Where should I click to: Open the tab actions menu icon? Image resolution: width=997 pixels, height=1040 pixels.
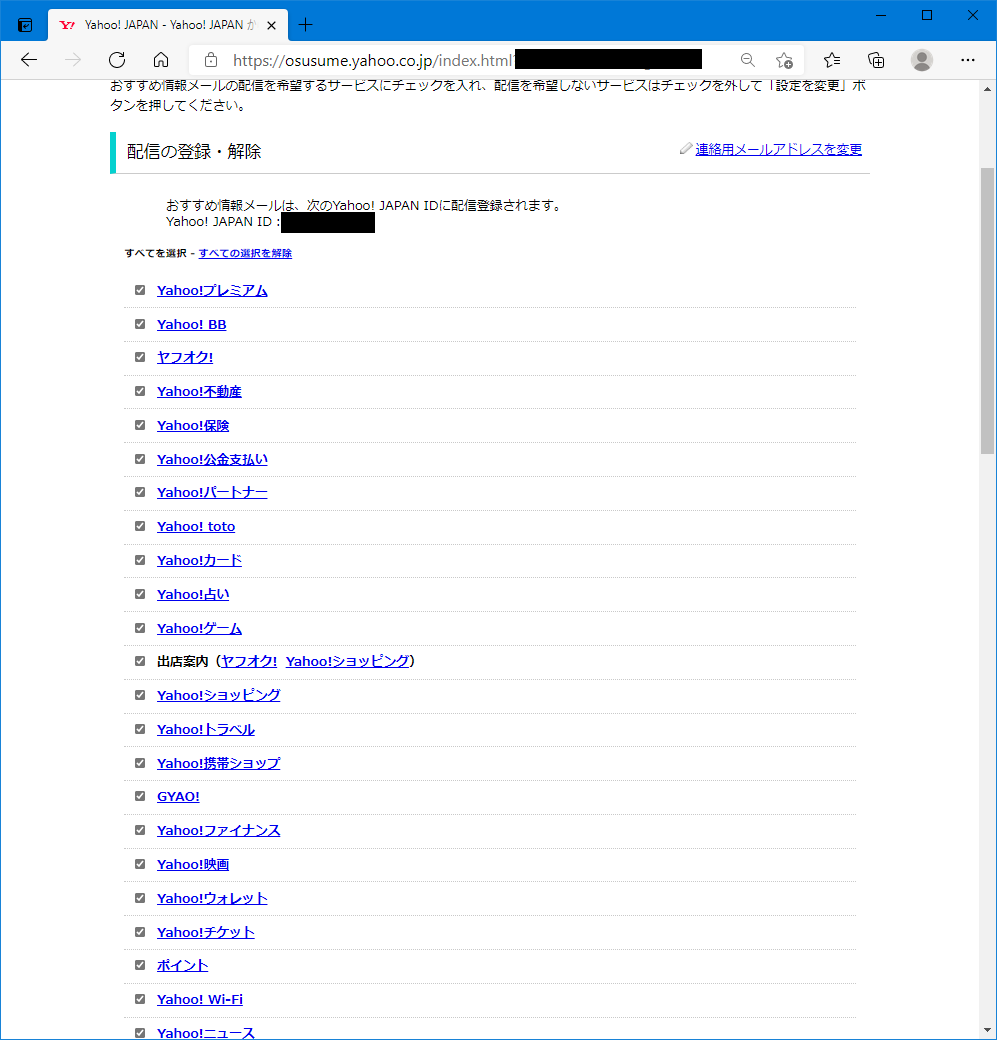point(25,25)
